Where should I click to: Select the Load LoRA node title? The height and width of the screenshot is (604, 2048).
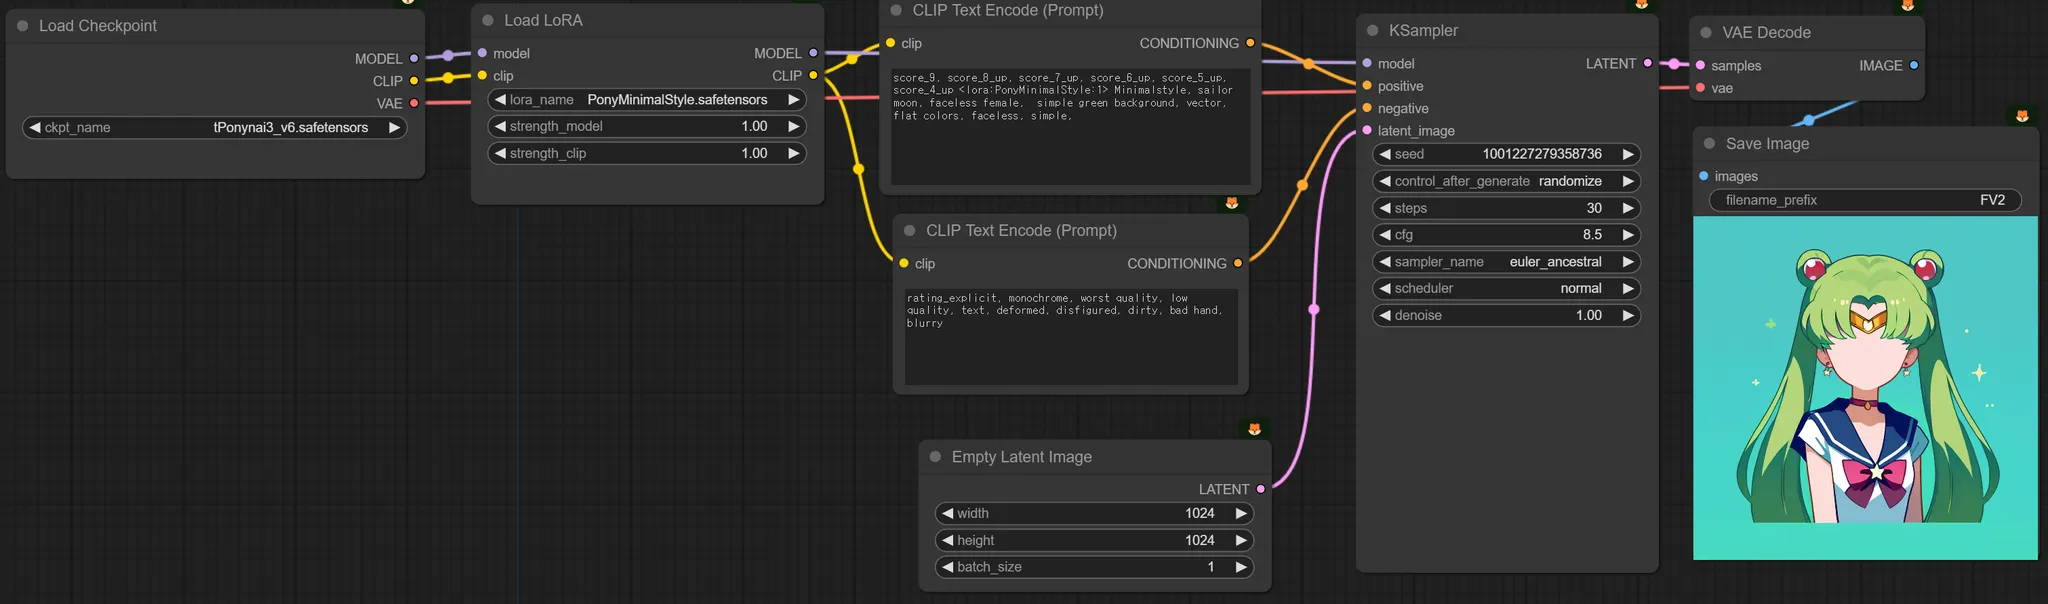[x=543, y=20]
